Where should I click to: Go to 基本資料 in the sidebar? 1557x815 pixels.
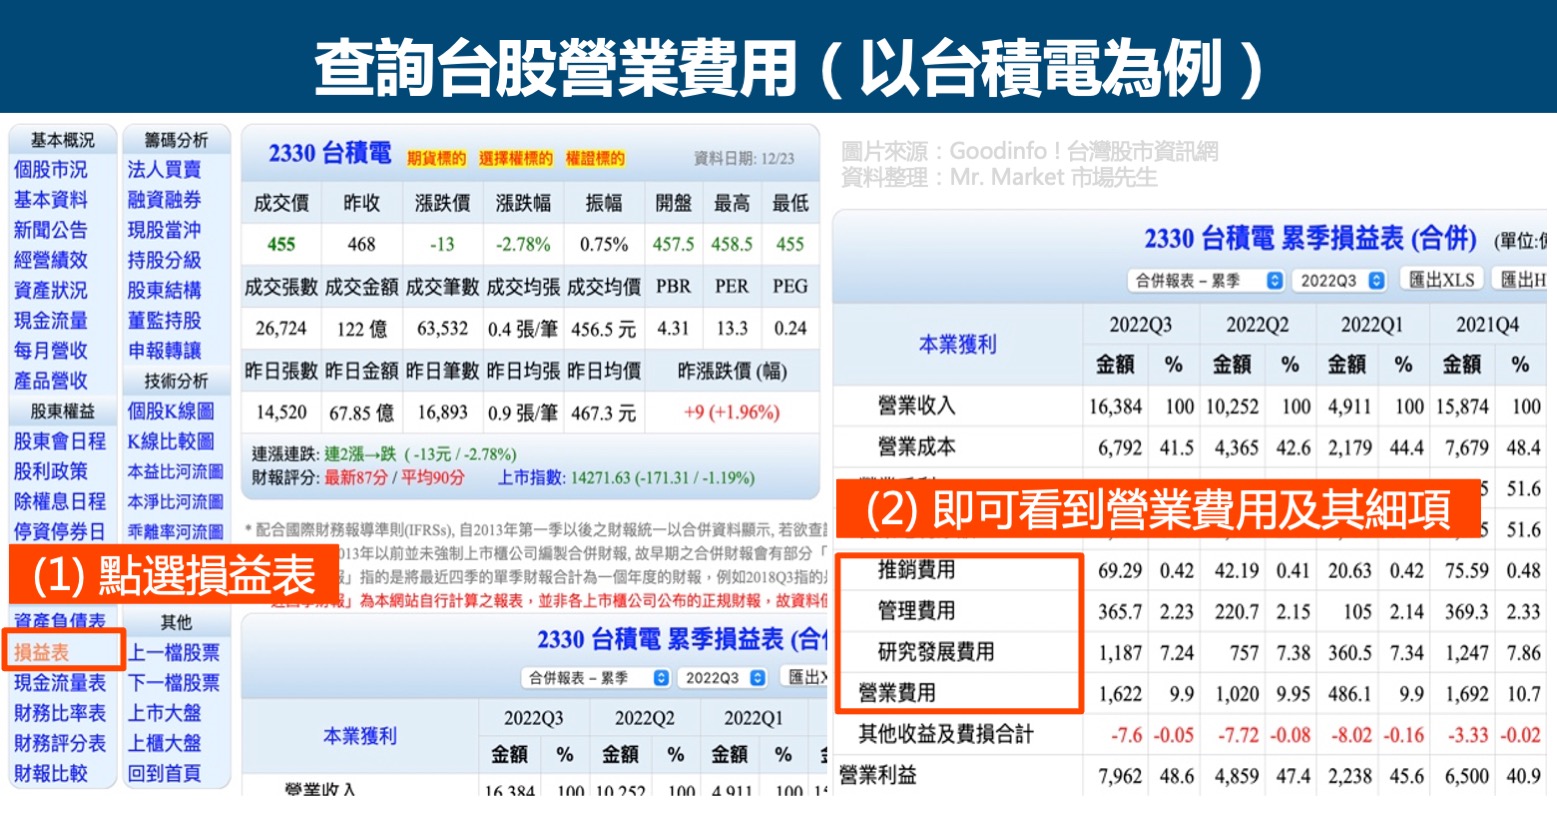click(x=50, y=200)
